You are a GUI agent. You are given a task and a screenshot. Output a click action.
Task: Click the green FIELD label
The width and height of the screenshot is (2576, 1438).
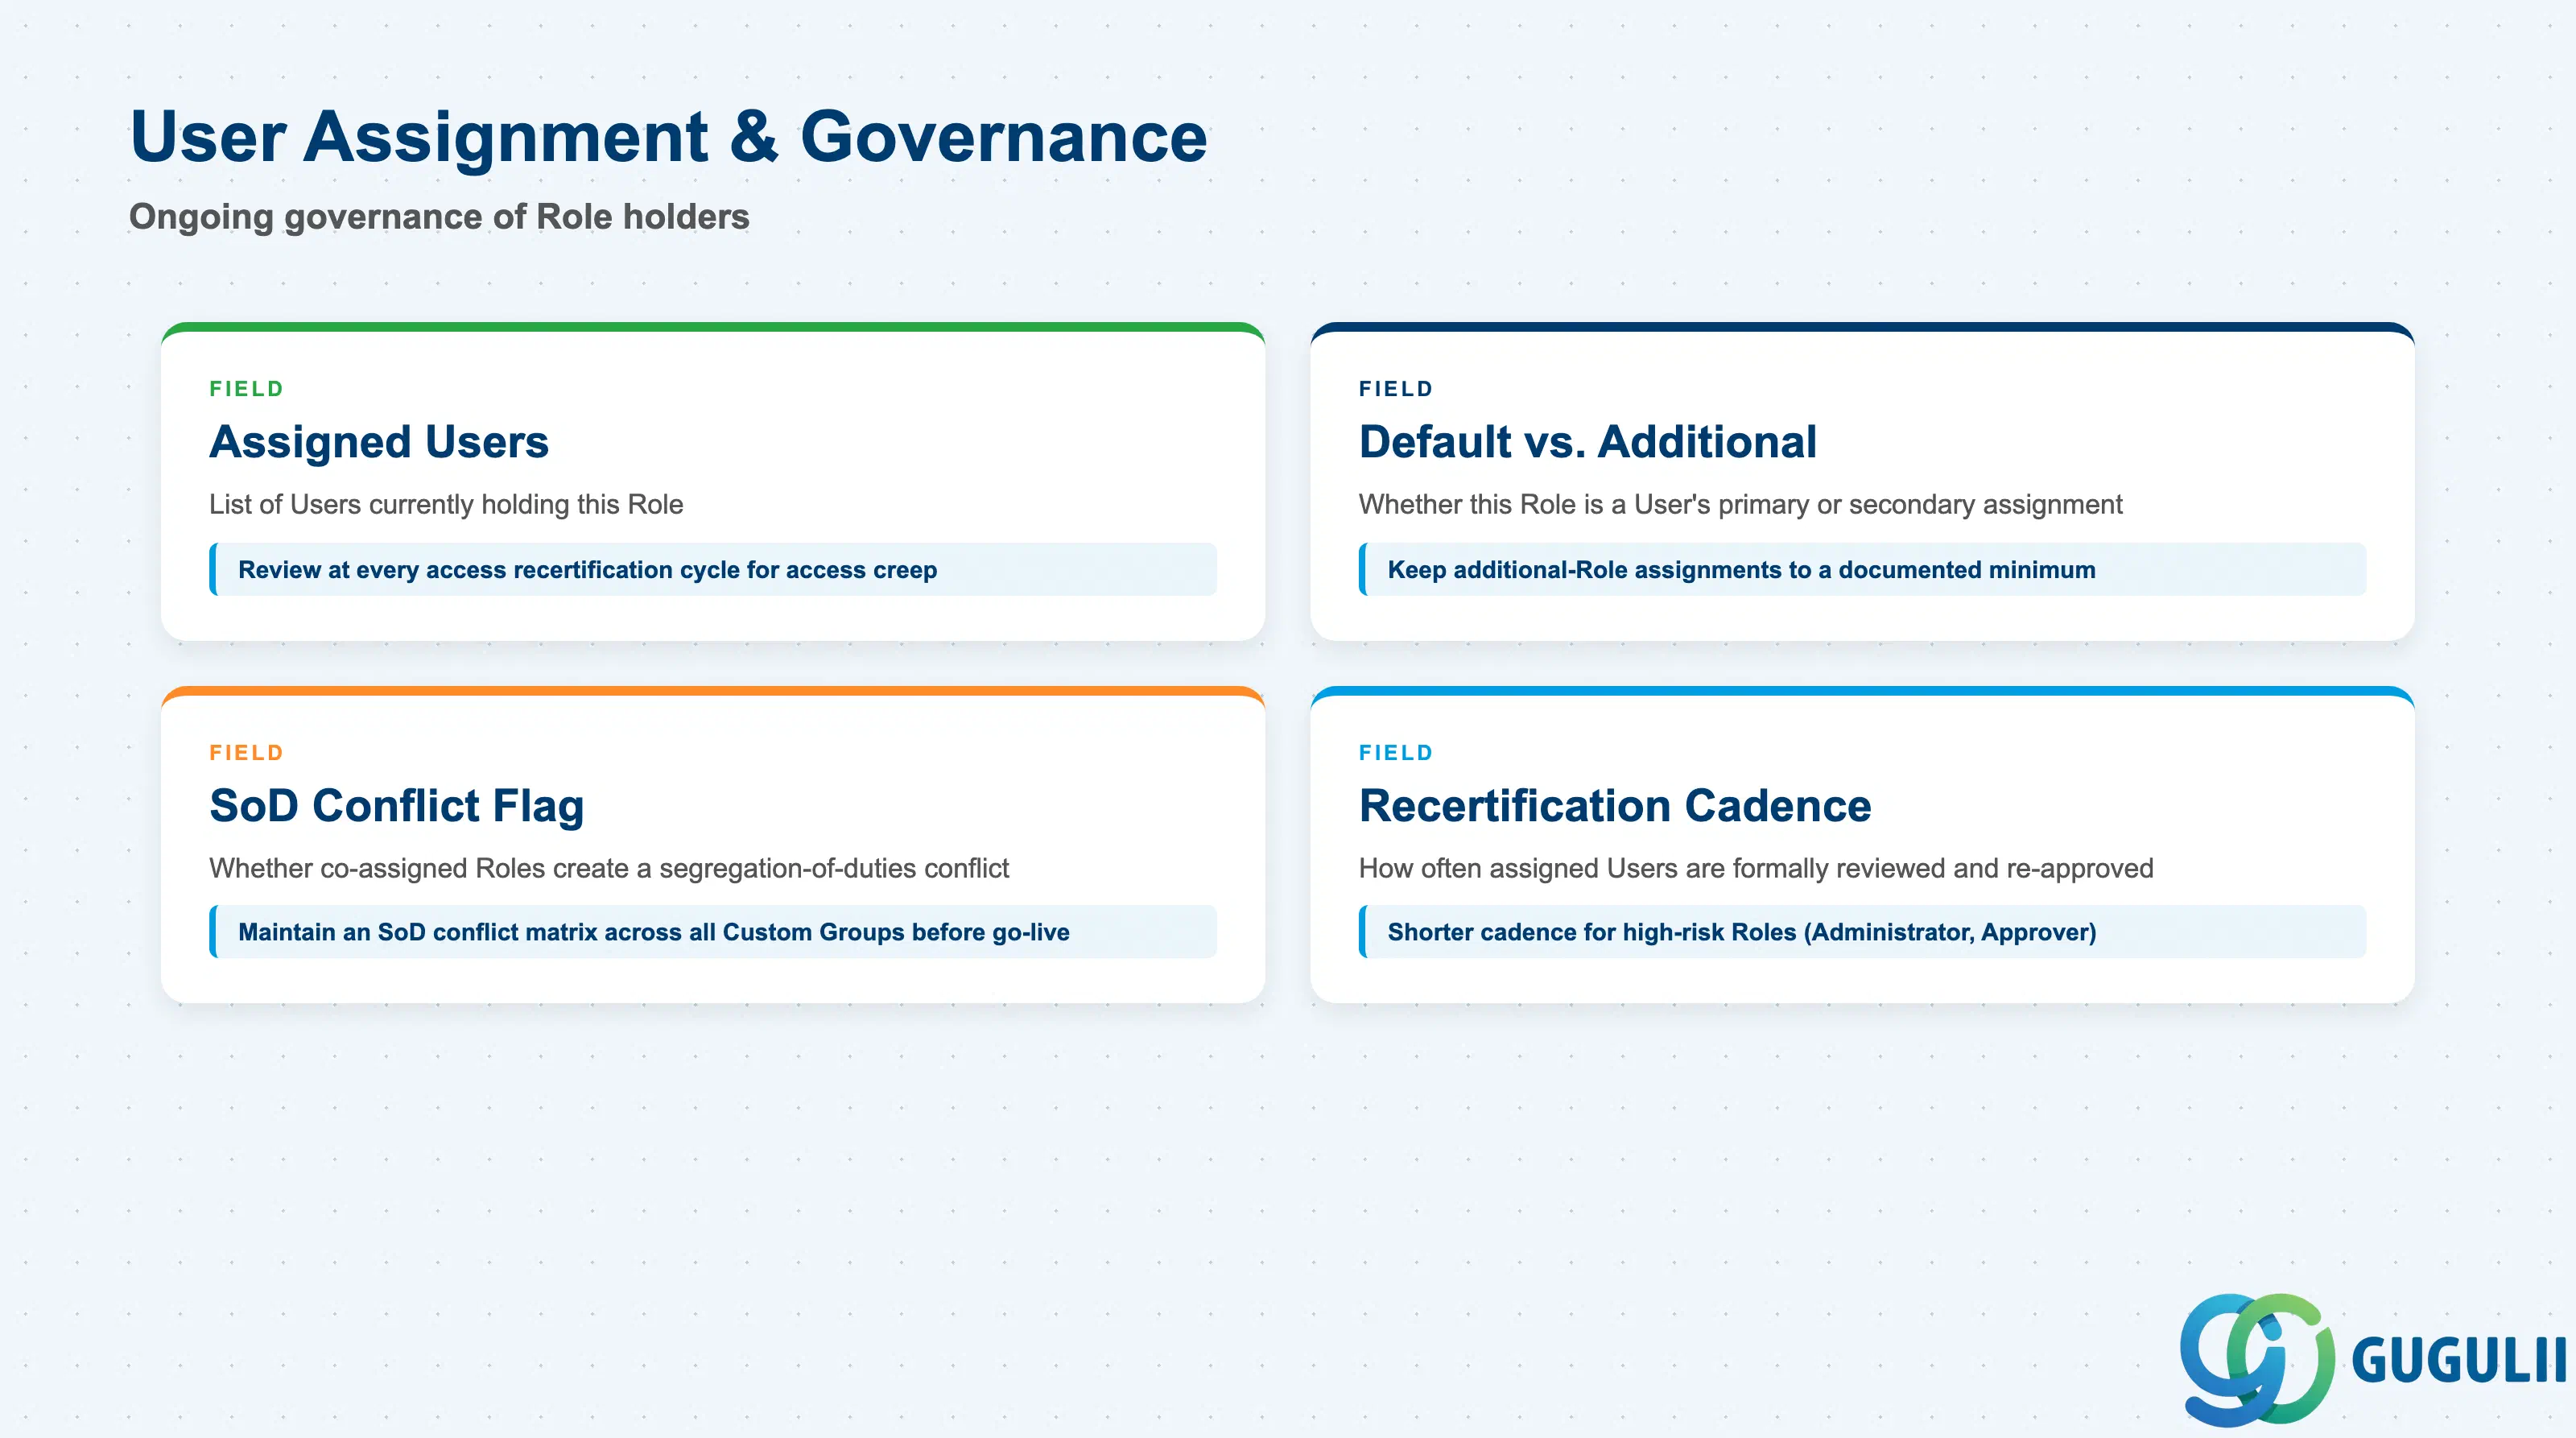click(246, 389)
